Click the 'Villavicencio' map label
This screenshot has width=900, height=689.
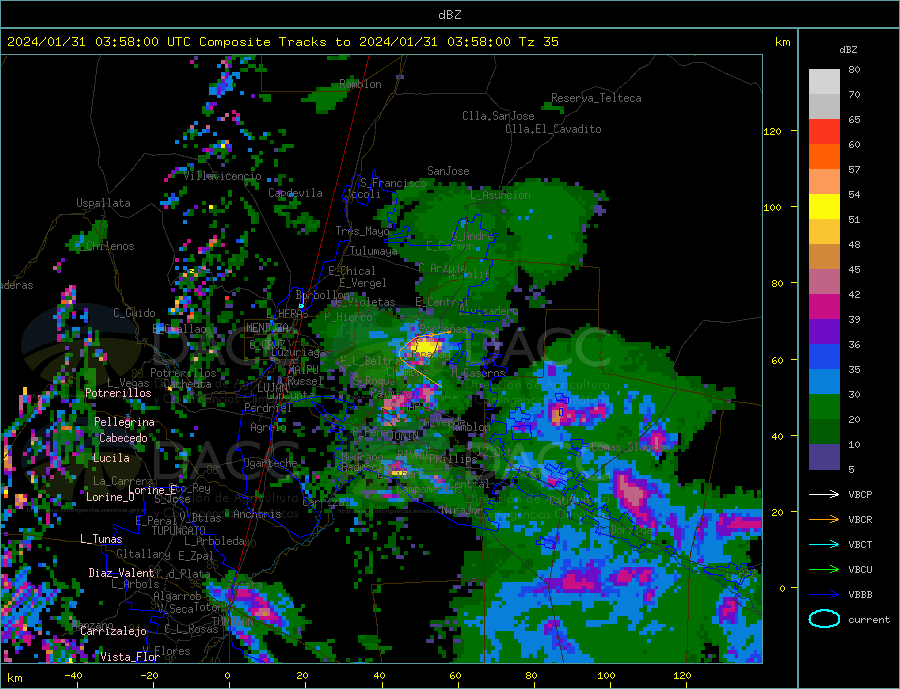coord(222,176)
